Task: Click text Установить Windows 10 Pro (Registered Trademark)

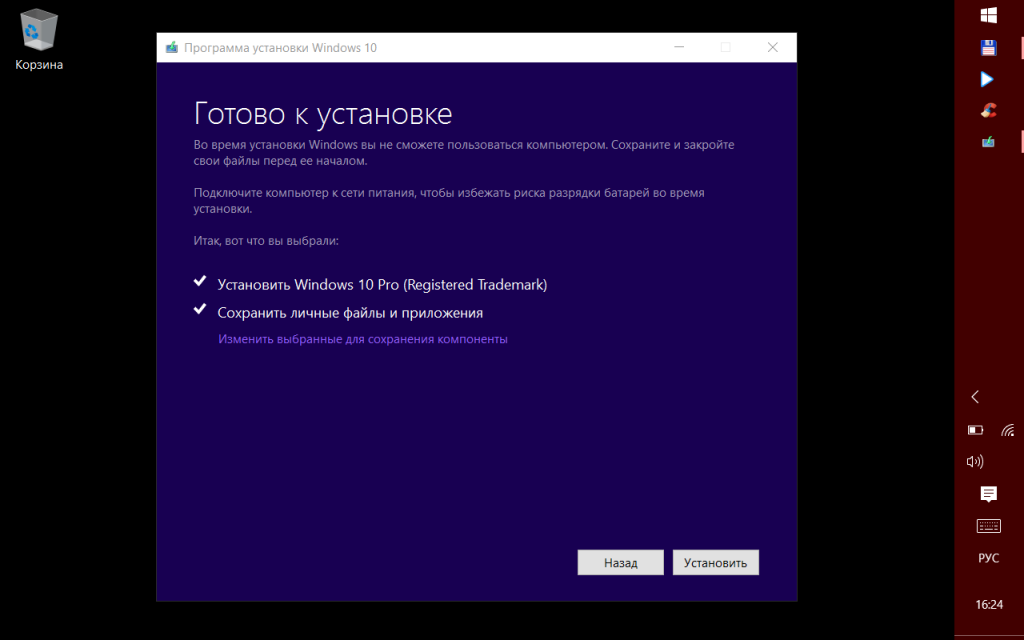Action: click(x=382, y=285)
